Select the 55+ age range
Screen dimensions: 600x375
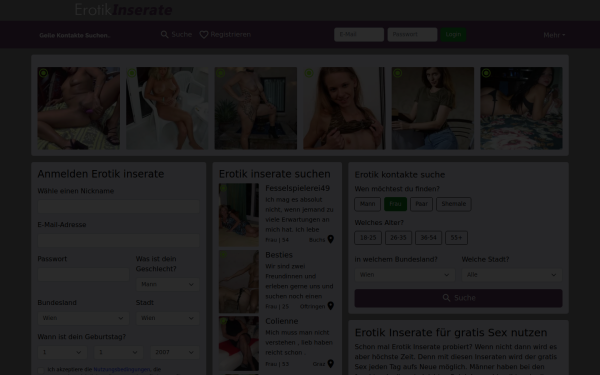click(456, 238)
